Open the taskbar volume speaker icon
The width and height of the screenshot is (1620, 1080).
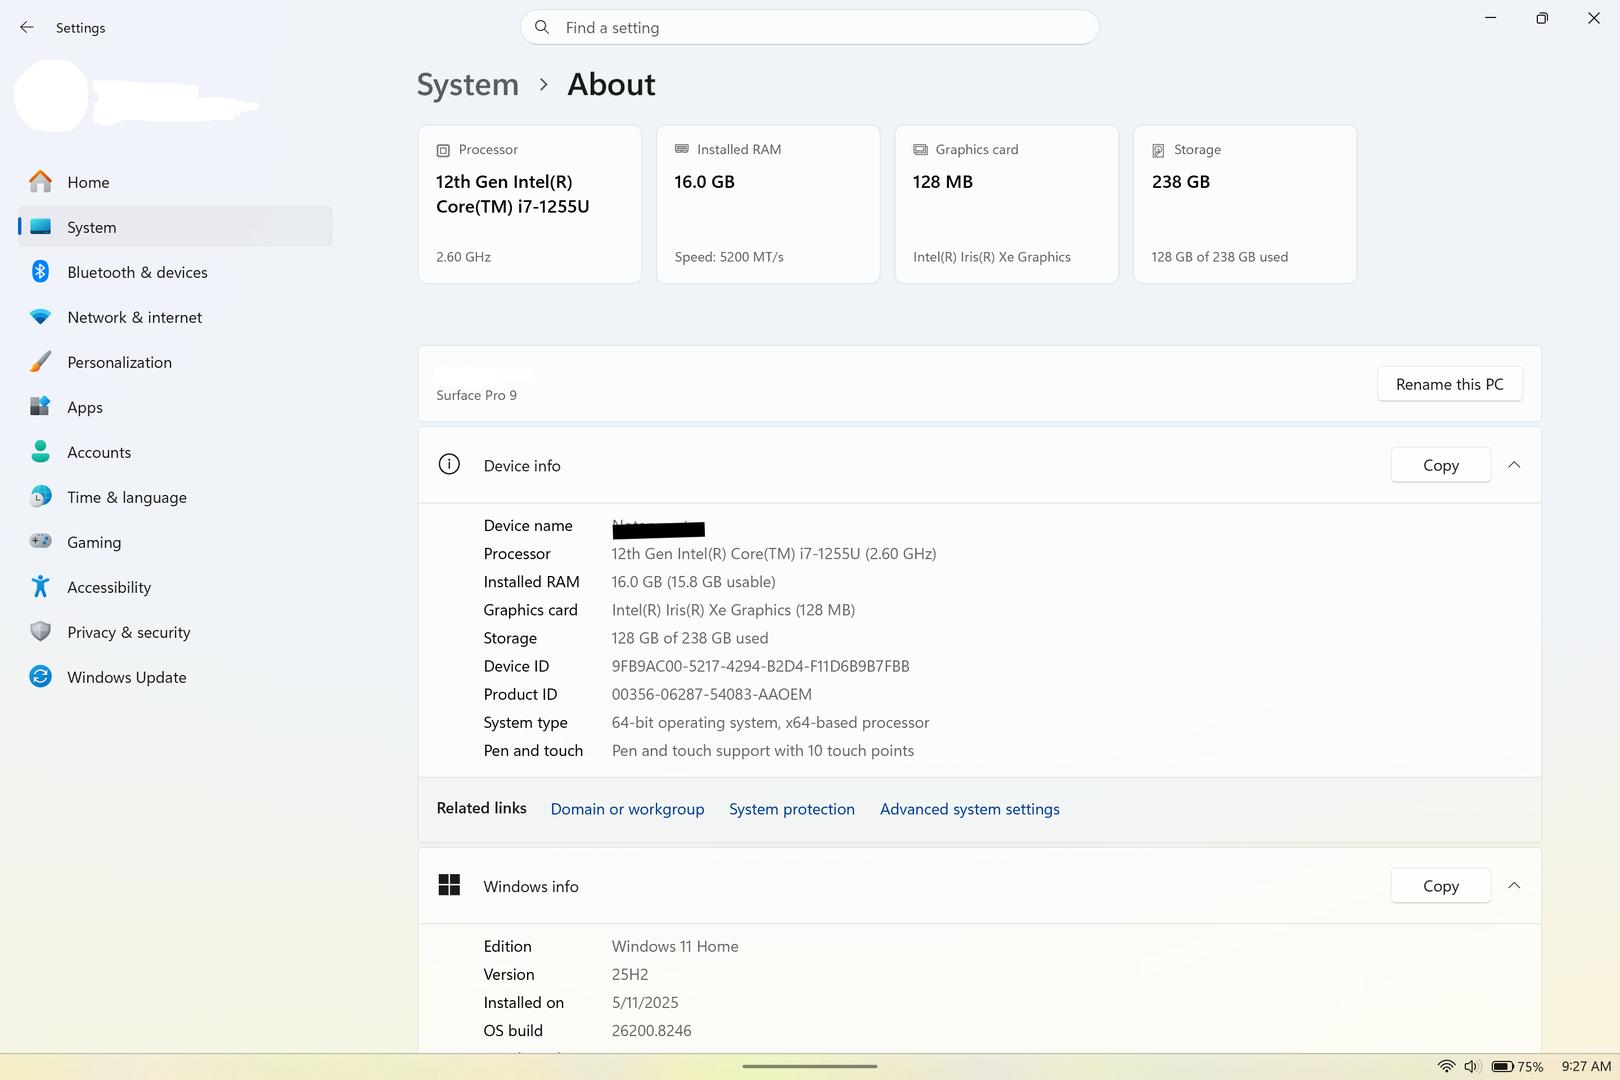[1472, 1066]
